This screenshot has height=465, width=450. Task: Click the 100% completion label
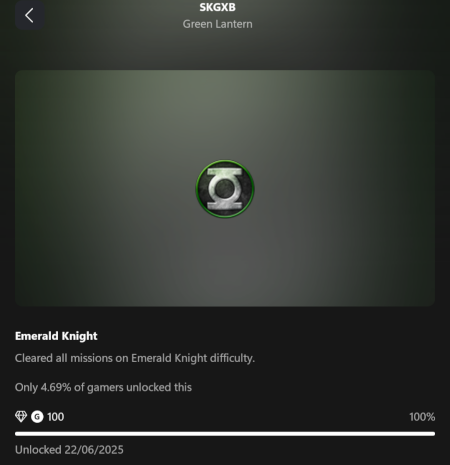[x=422, y=417]
